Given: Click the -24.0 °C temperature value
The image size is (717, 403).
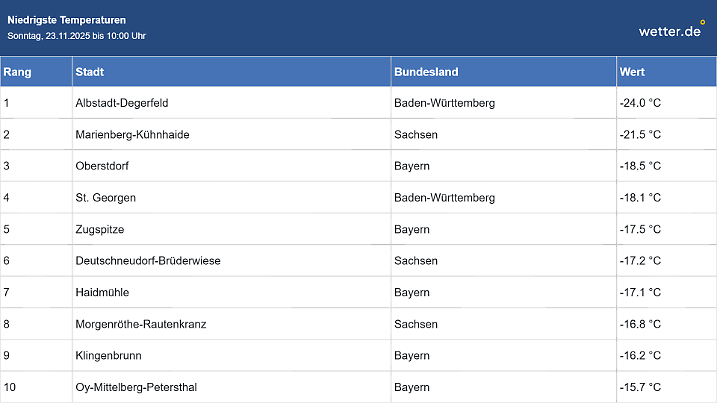Looking at the screenshot, I should coord(640,103).
